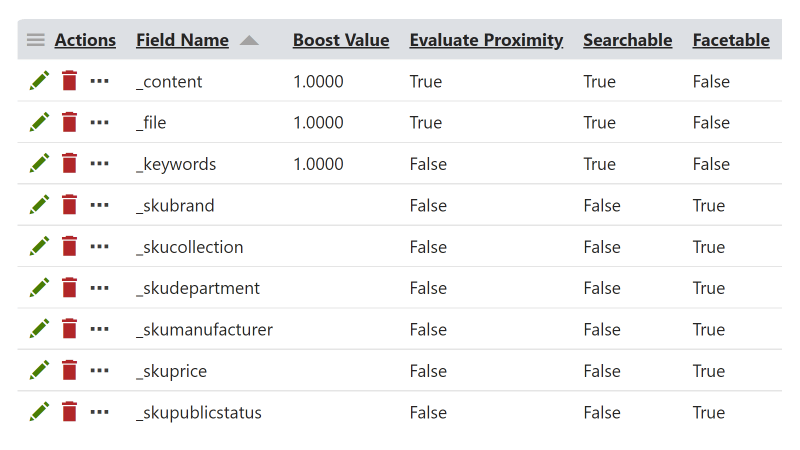
Task: Delete the _file field row
Action: click(x=69, y=122)
